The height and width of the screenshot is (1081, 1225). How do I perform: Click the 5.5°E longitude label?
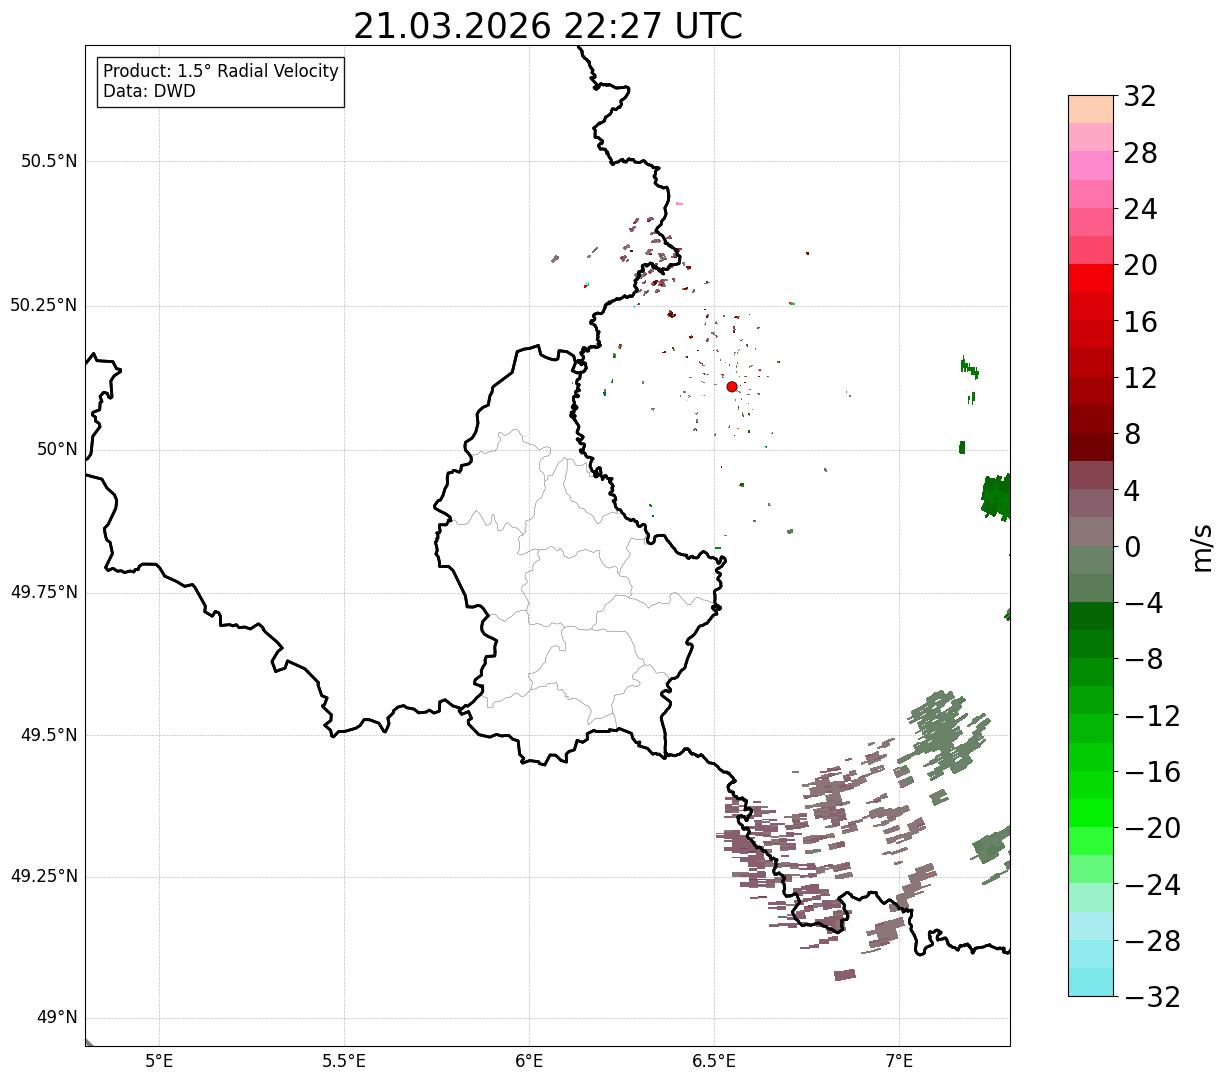(x=344, y=1061)
